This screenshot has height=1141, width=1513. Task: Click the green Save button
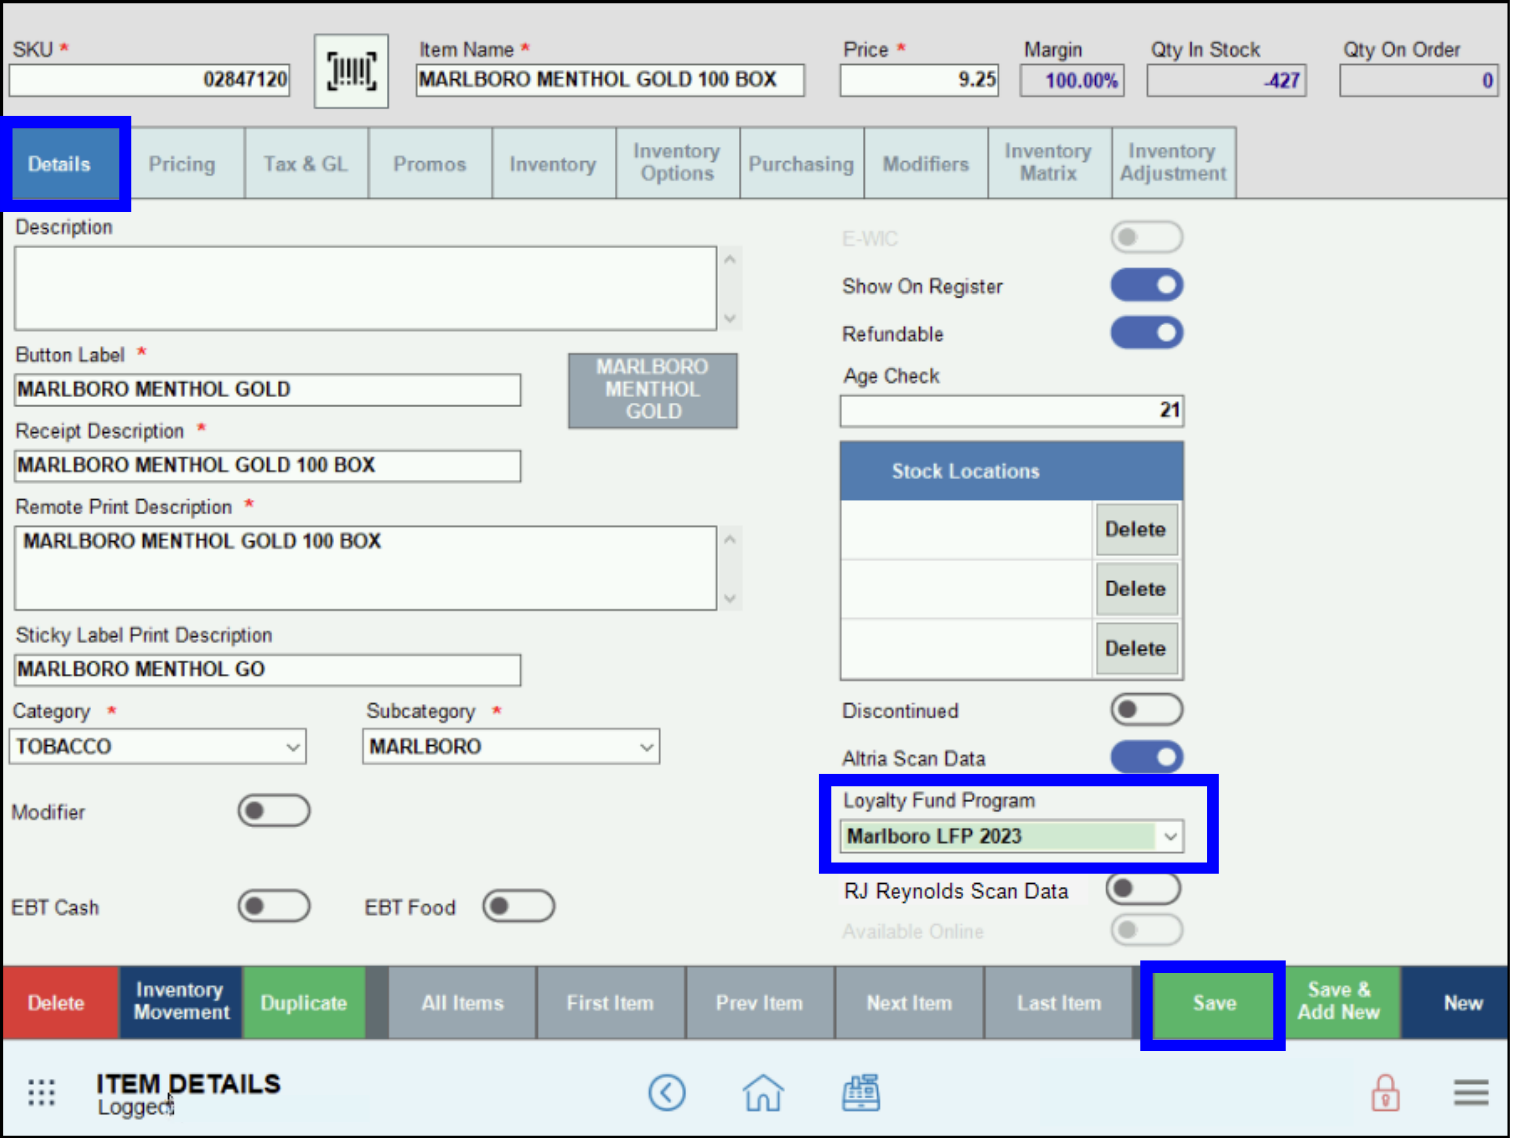(1214, 1003)
